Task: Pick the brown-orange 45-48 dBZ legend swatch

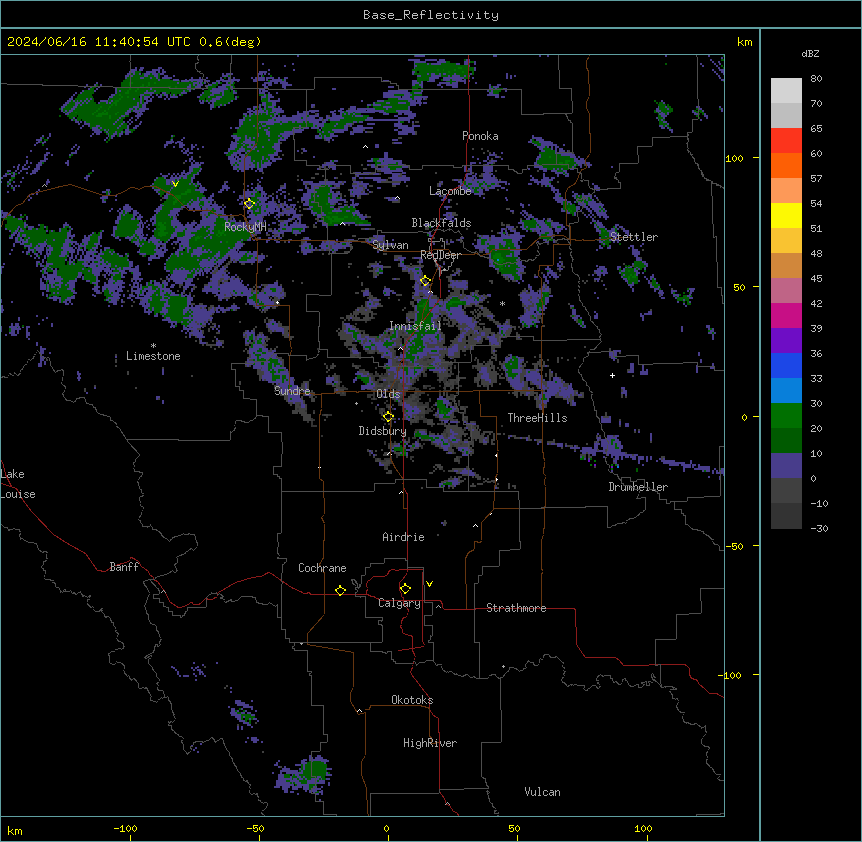Action: point(786,265)
